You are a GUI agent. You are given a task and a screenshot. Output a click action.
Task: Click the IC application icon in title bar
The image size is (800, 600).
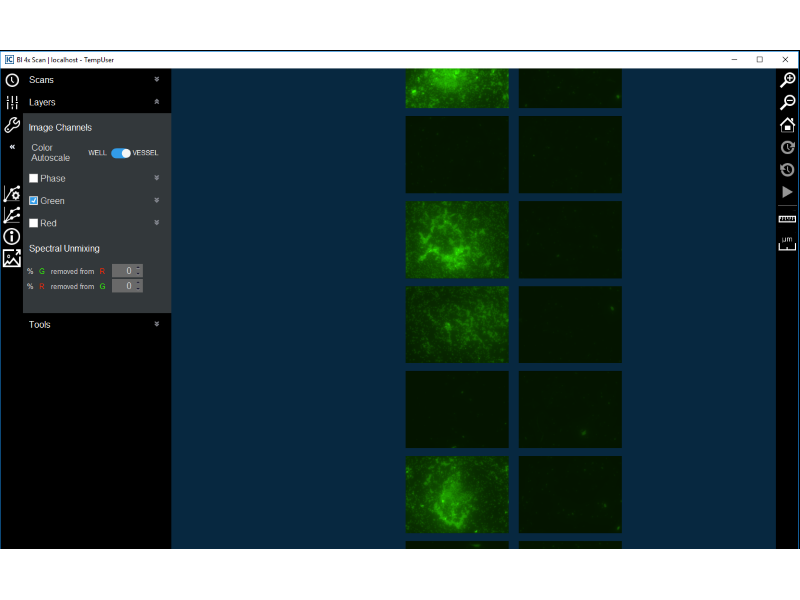coord(9,60)
